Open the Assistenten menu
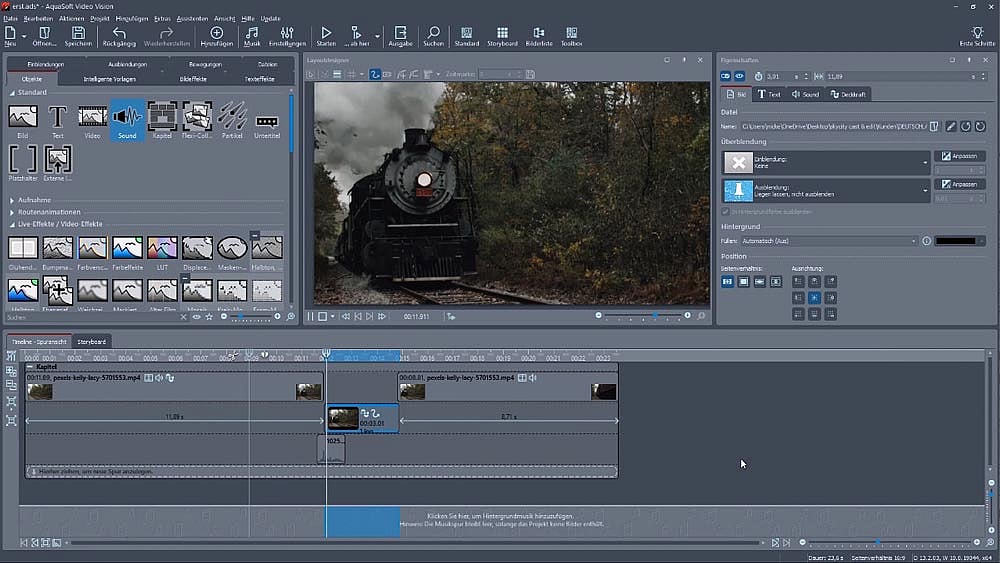The image size is (1000, 563). [193, 18]
